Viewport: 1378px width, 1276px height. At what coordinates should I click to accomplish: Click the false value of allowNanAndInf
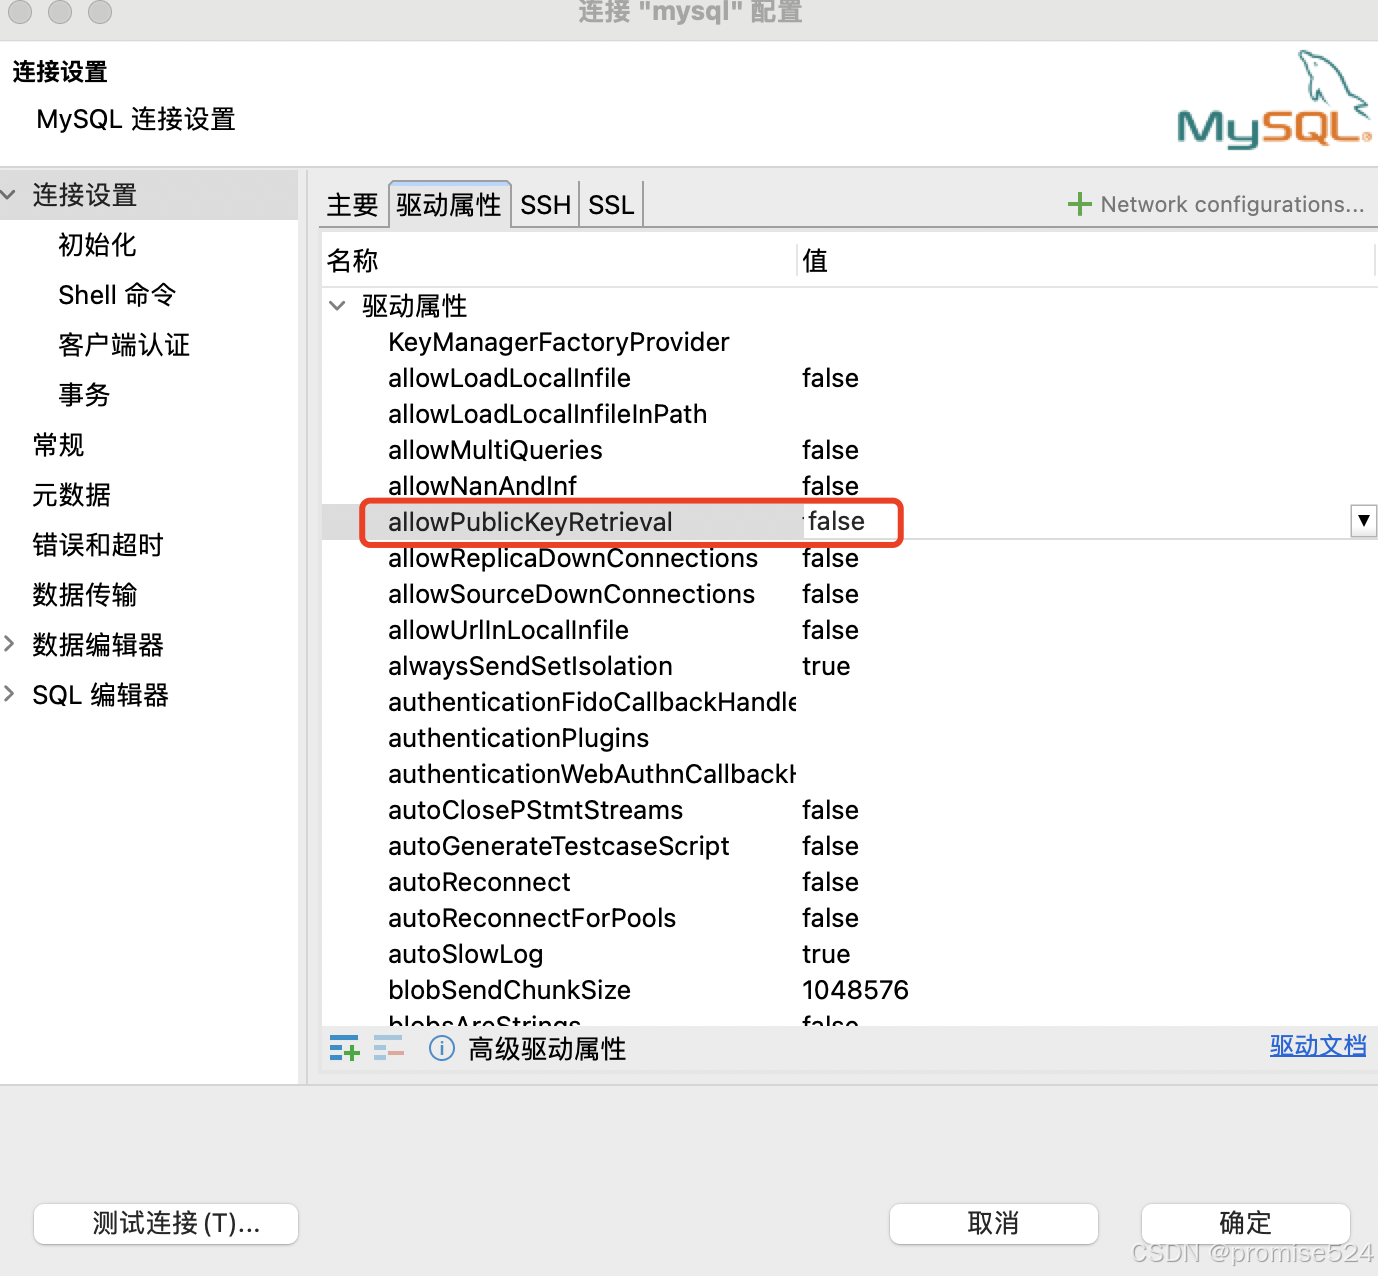tap(830, 486)
